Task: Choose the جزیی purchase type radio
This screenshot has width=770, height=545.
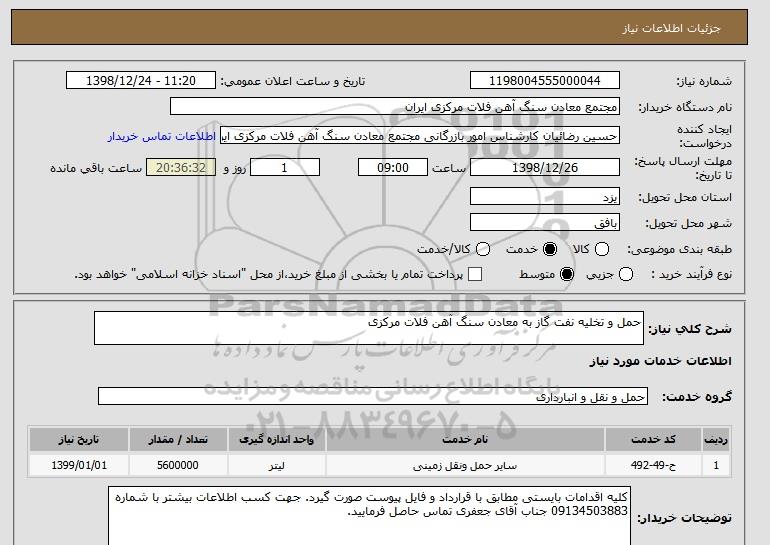Action: (x=626, y=274)
